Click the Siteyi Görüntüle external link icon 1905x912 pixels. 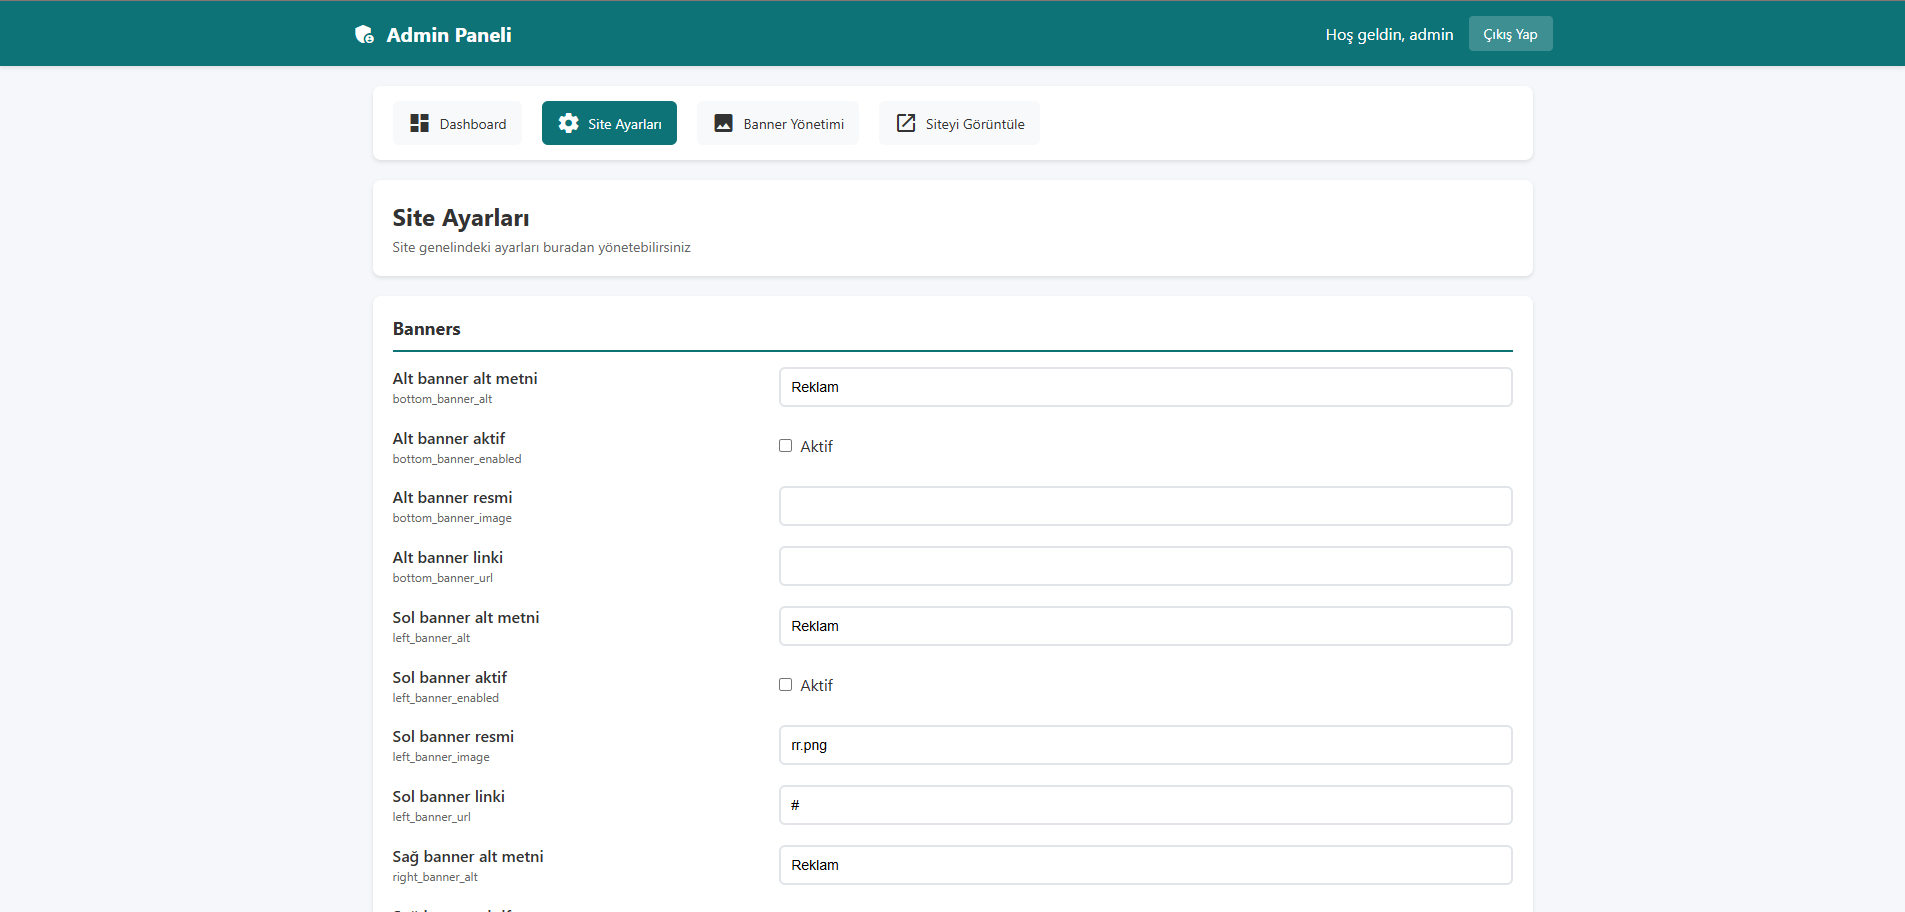click(905, 123)
